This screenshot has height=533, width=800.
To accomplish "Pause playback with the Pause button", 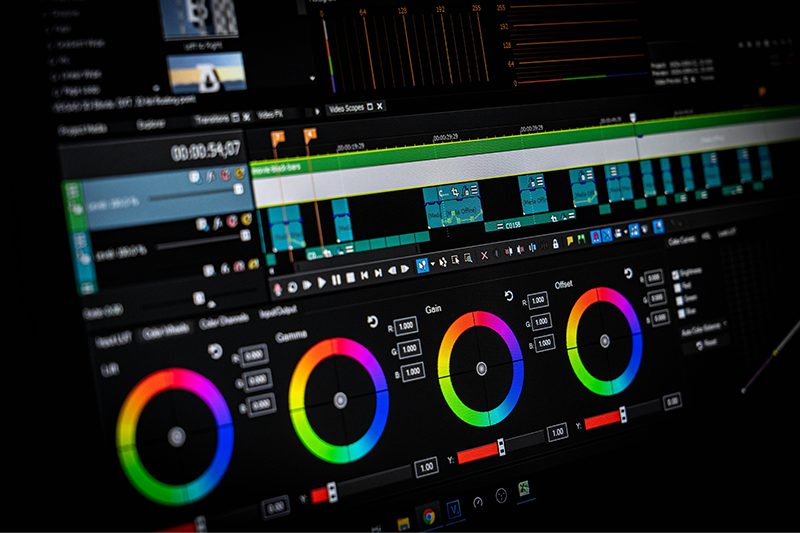I will pyautogui.click(x=336, y=280).
